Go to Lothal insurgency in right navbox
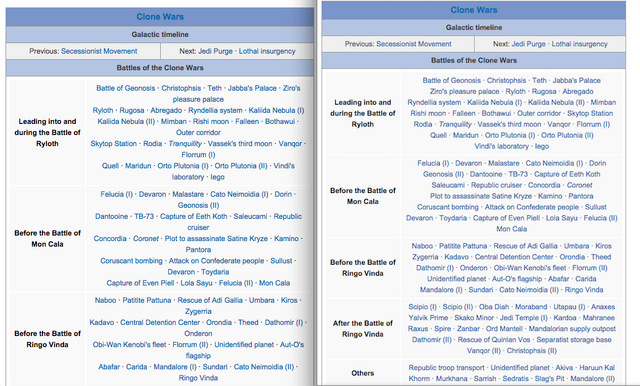The height and width of the screenshot is (386, 640). (x=580, y=44)
